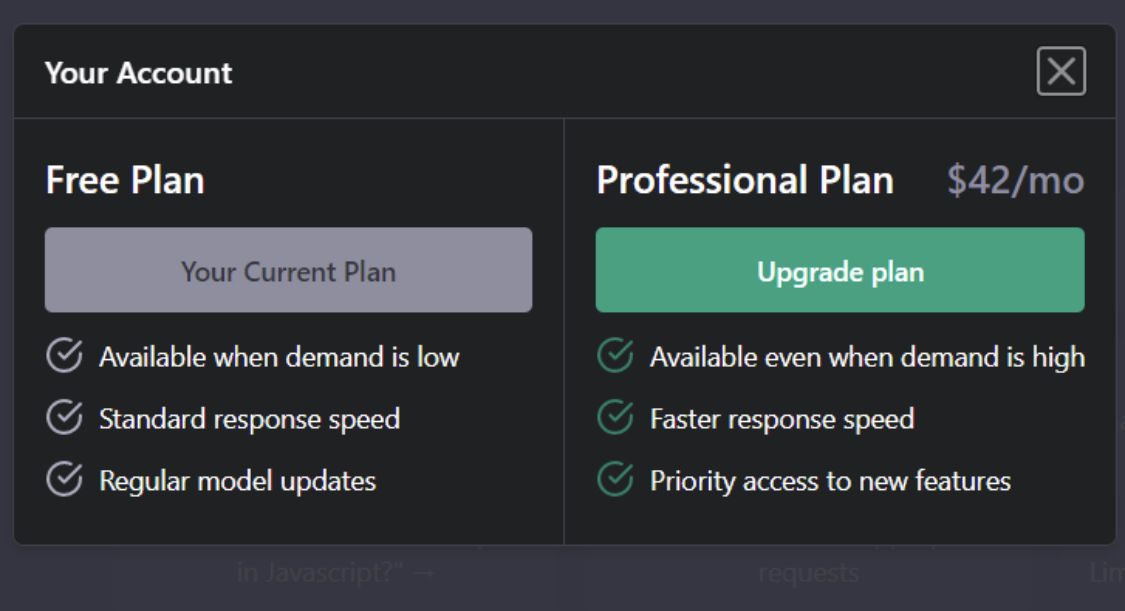Viewport: 1125px width, 611px height.
Task: Click the Available when demand is low text
Action: [x=279, y=357]
